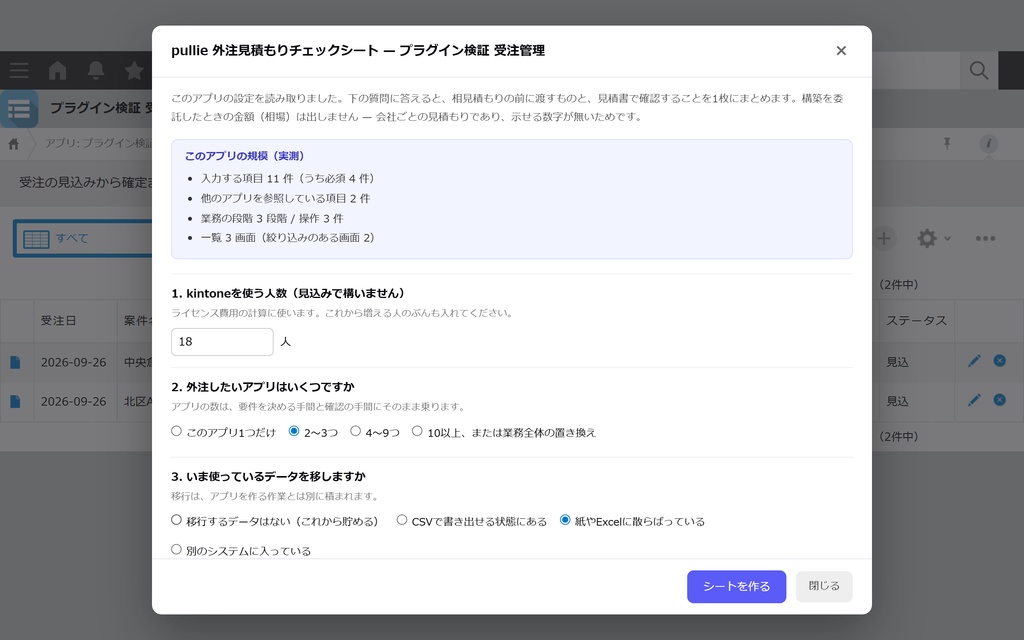Click the シートを作る button

click(x=736, y=586)
